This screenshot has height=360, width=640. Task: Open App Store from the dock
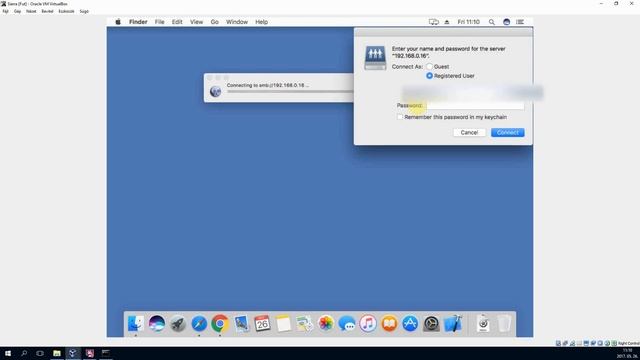tap(410, 324)
